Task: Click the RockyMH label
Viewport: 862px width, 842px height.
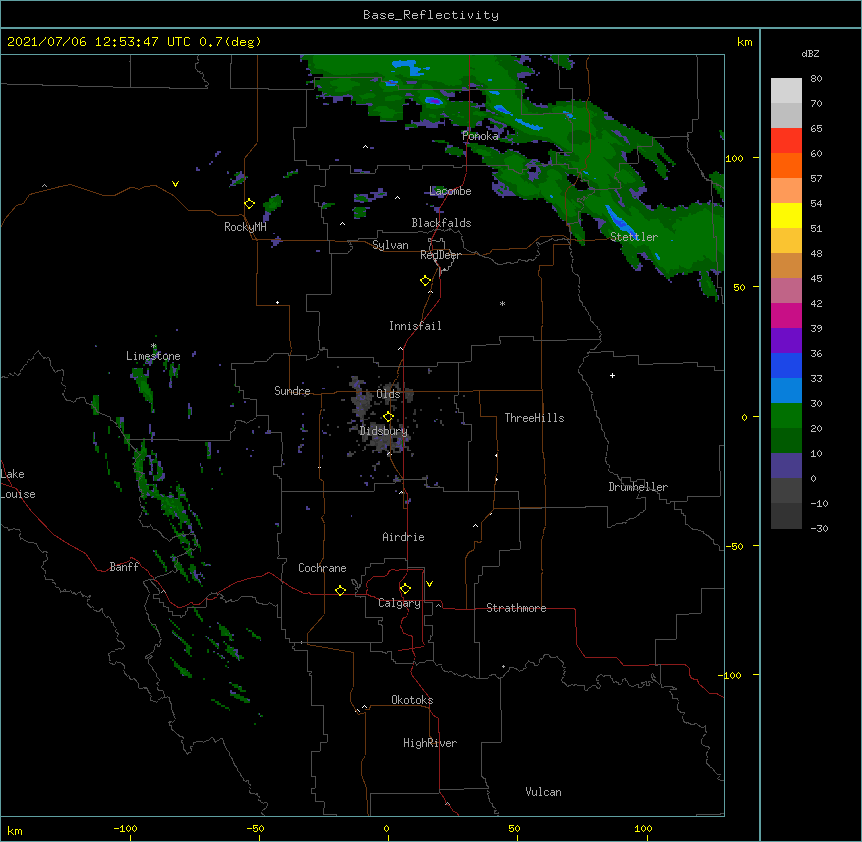Action: tap(245, 227)
